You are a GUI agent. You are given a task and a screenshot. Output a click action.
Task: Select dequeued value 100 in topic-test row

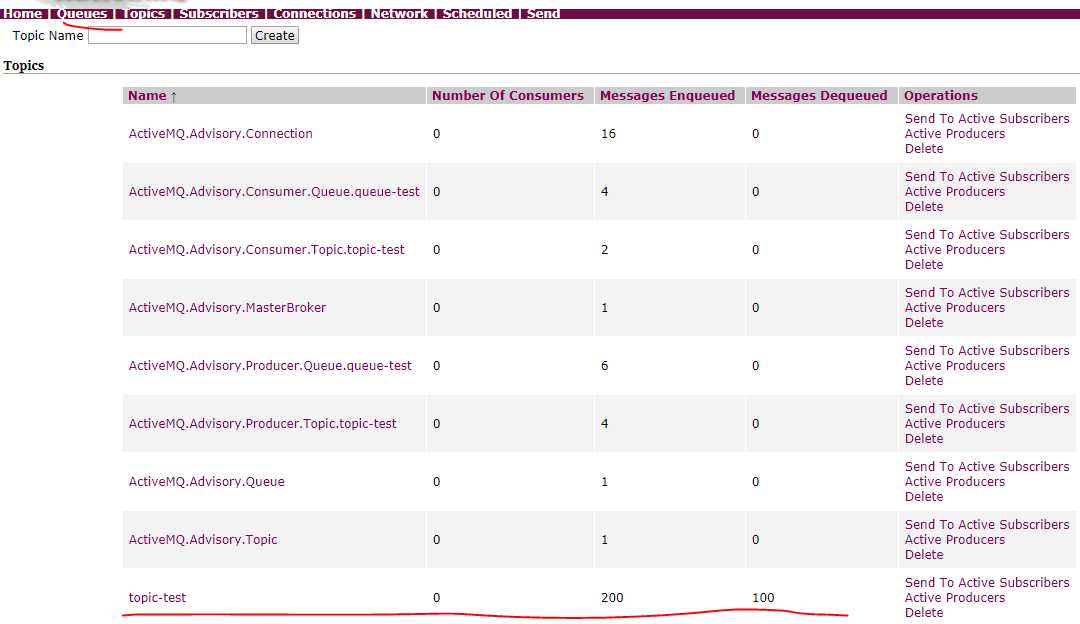click(762, 597)
